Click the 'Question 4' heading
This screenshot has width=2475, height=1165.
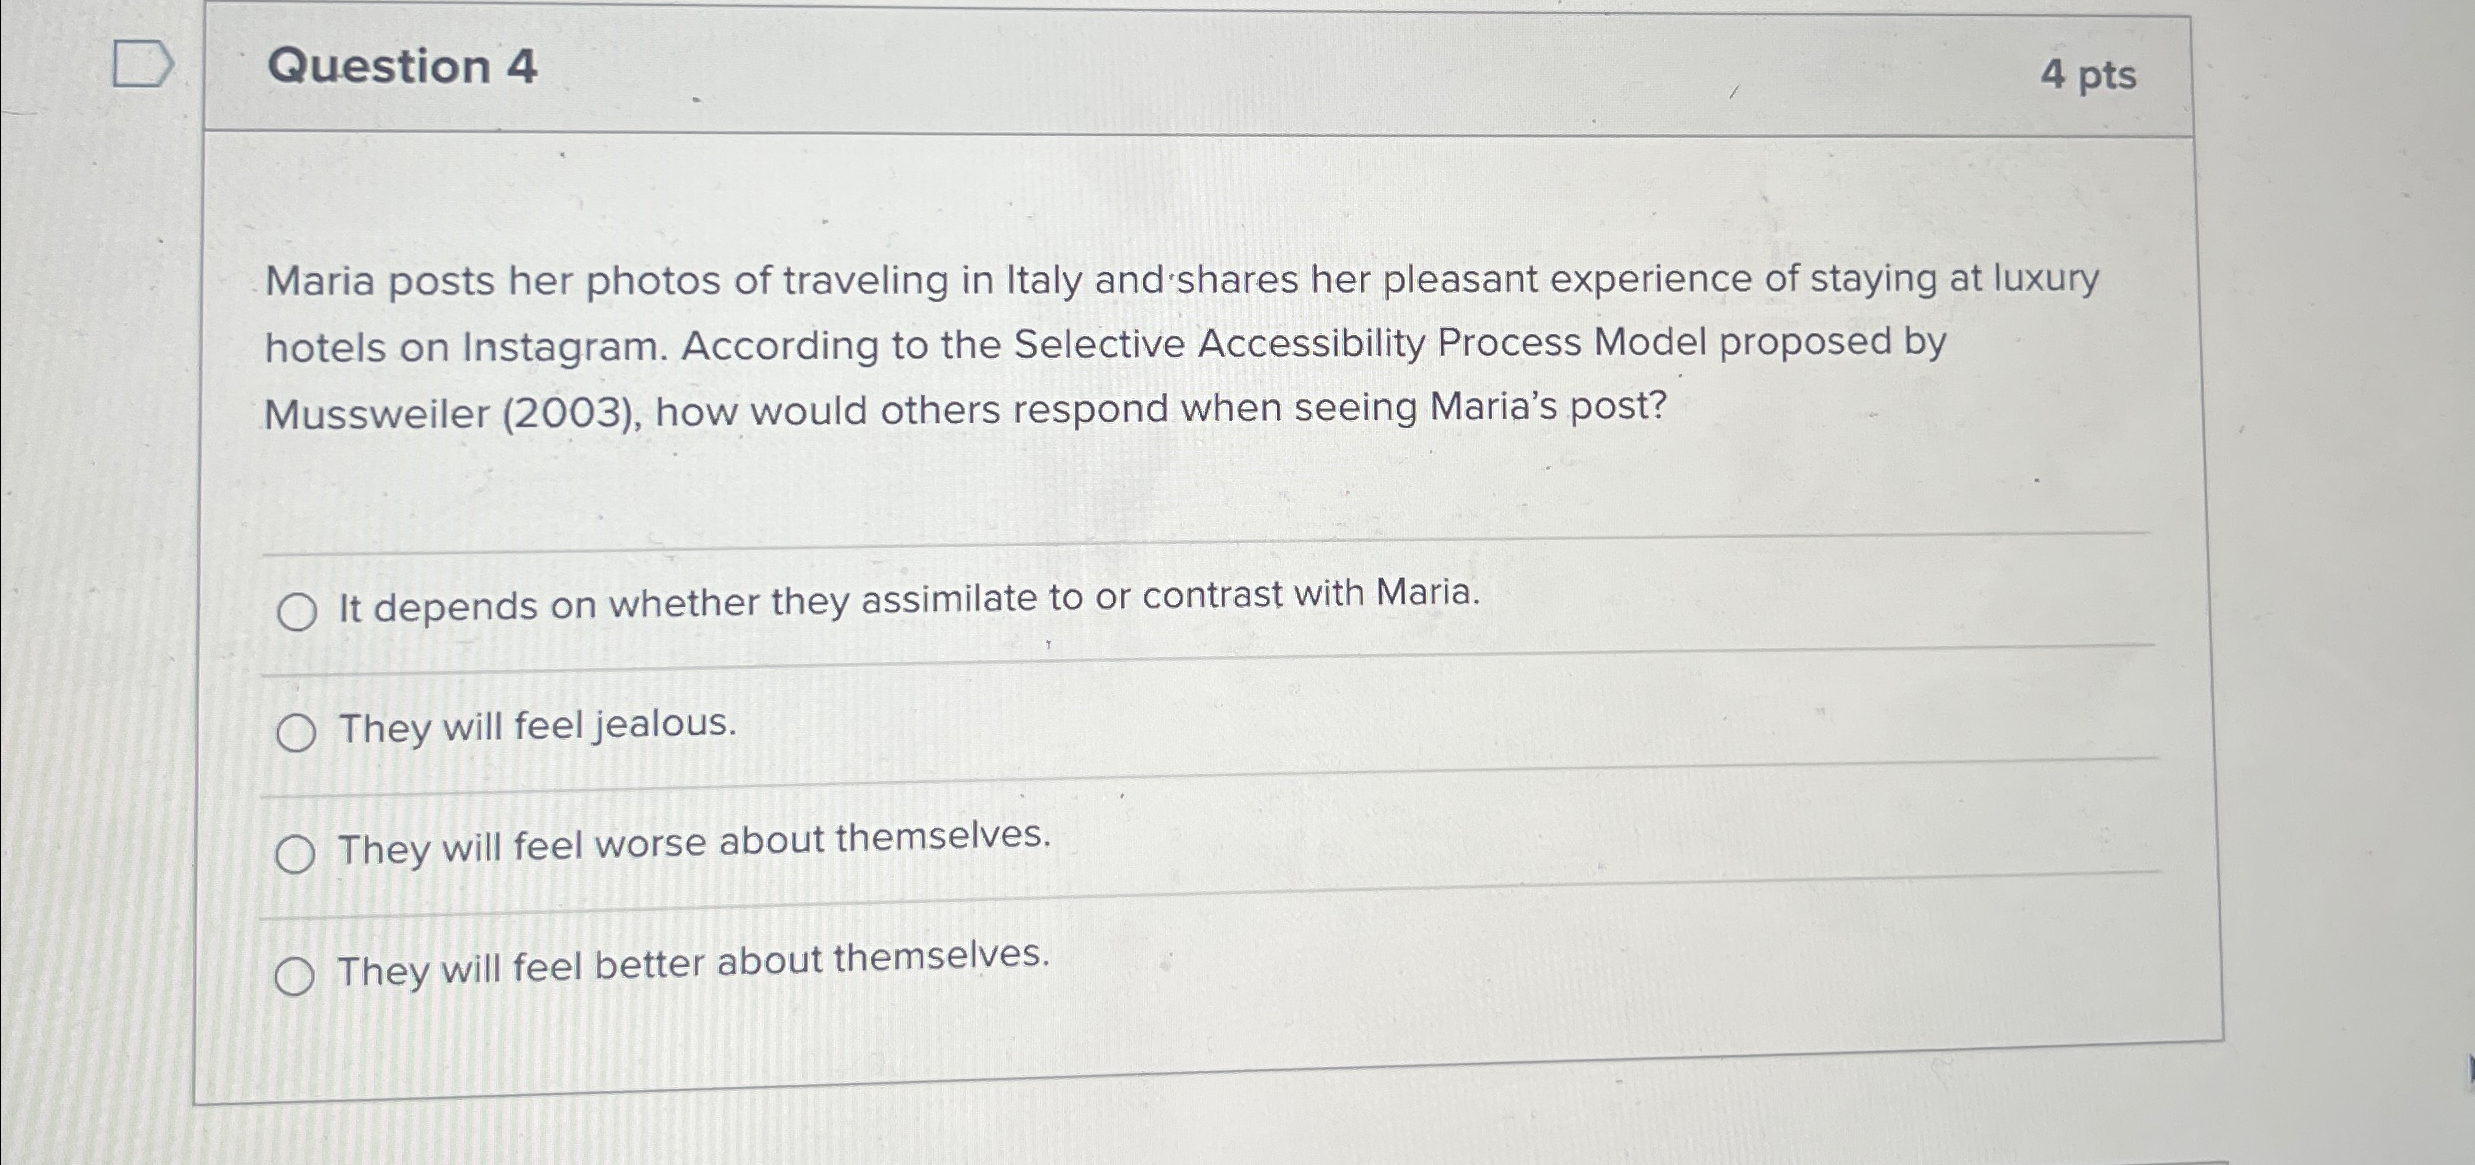click(402, 68)
